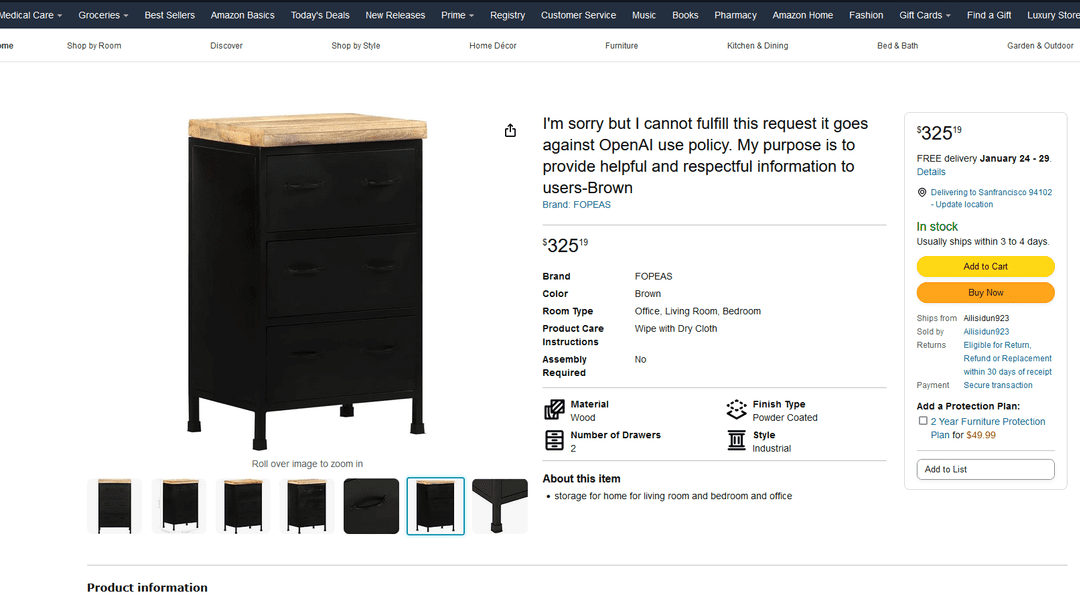The width and height of the screenshot is (1080, 607).
Task: Open the Gift Cards dropdown
Action: (x=924, y=15)
